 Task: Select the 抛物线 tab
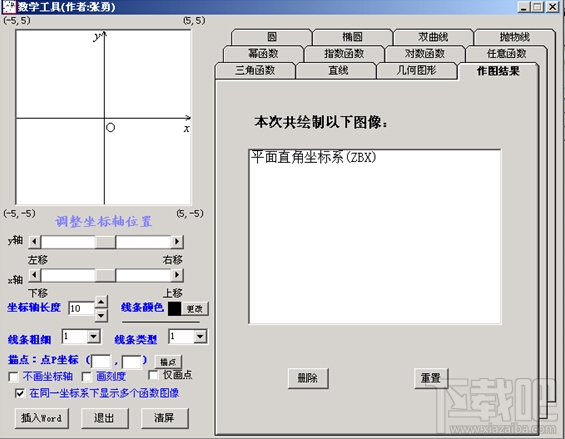pos(515,37)
